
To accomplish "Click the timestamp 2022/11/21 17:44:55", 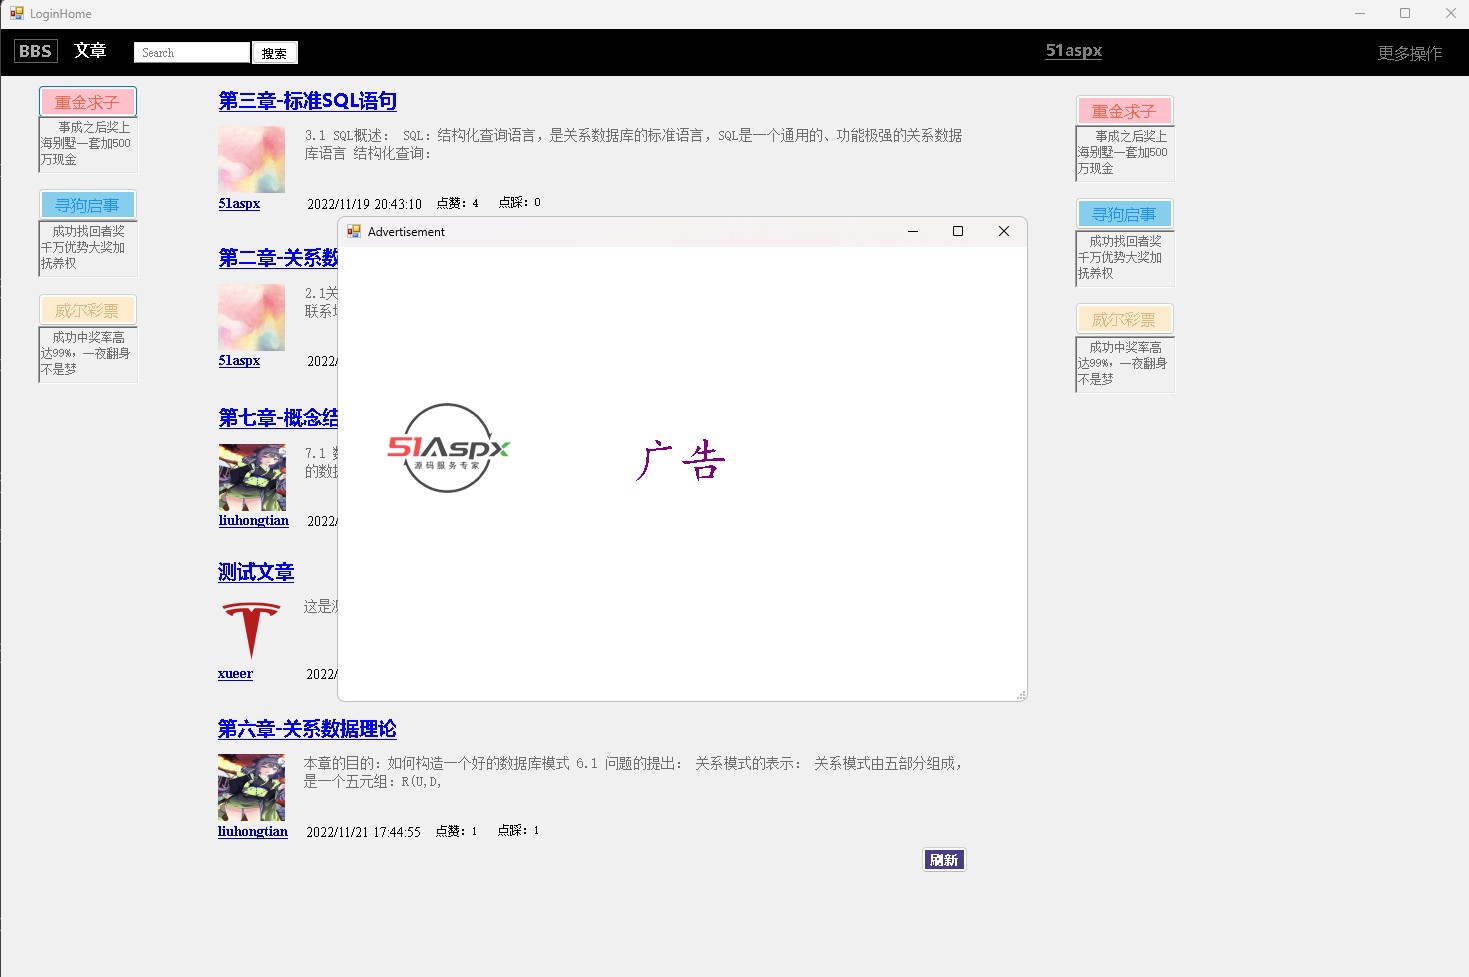I will (364, 832).
